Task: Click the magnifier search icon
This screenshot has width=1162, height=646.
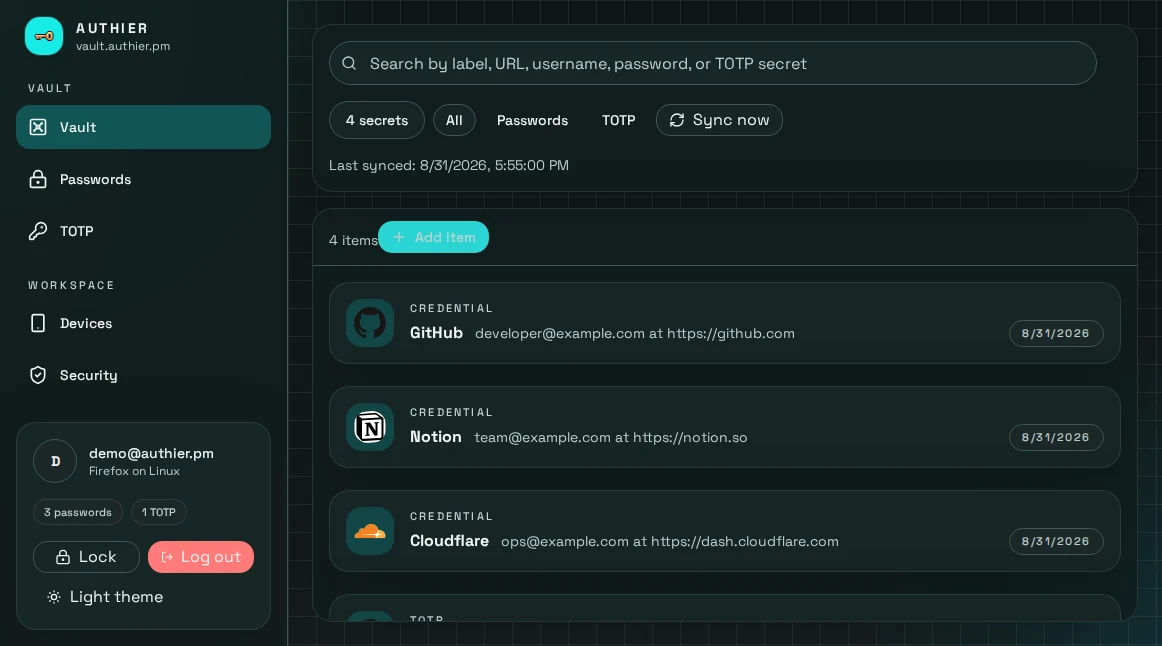Action: point(349,63)
